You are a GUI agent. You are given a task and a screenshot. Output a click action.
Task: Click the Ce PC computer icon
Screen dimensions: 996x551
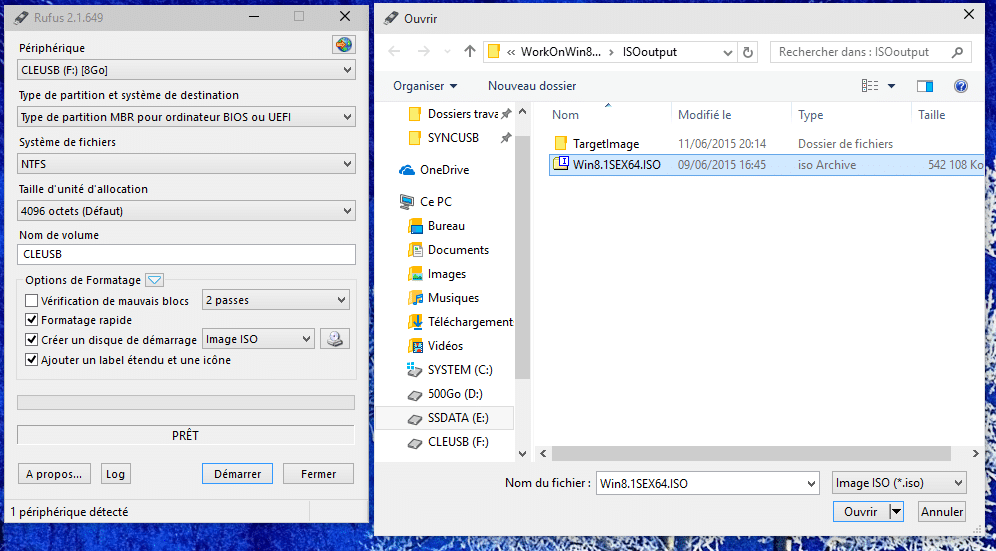pyautogui.click(x=407, y=201)
